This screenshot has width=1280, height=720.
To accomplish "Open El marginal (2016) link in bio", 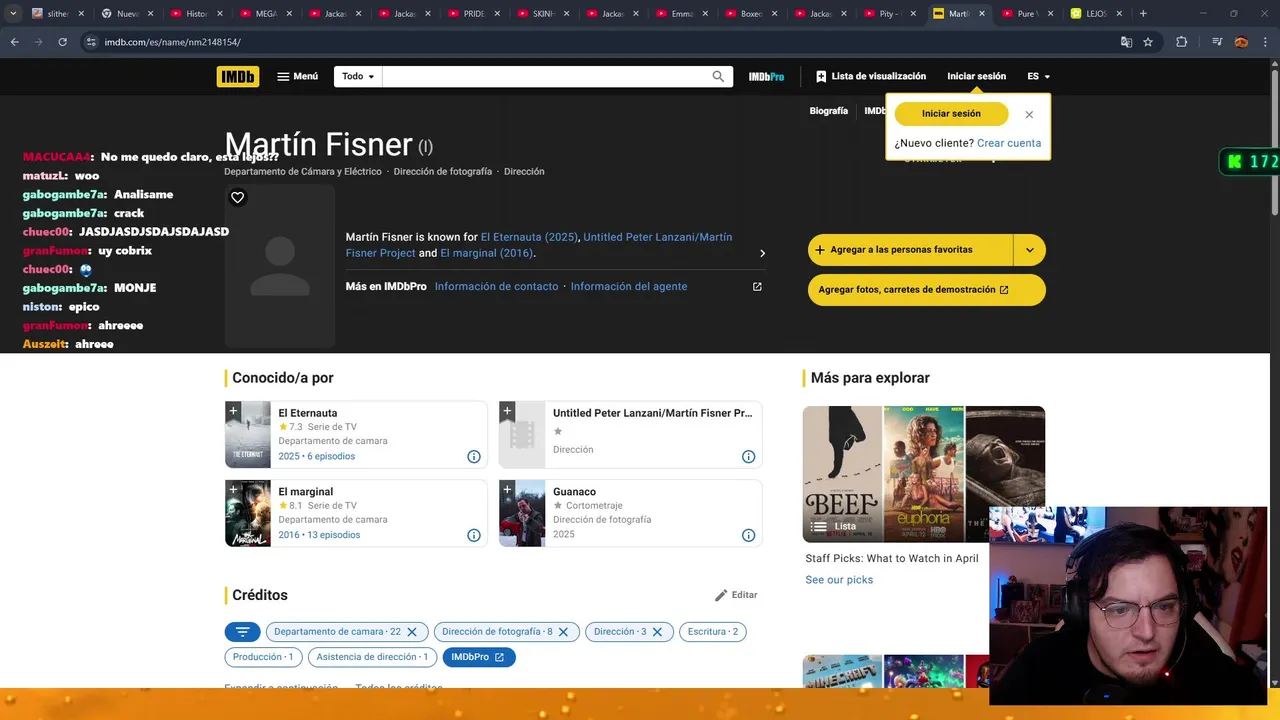I will click(487, 253).
